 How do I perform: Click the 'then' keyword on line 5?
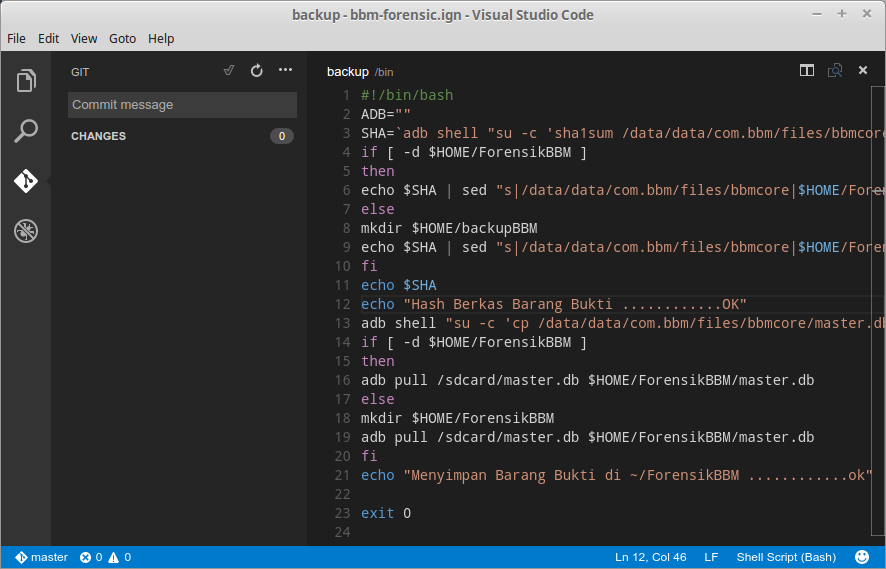click(377, 171)
